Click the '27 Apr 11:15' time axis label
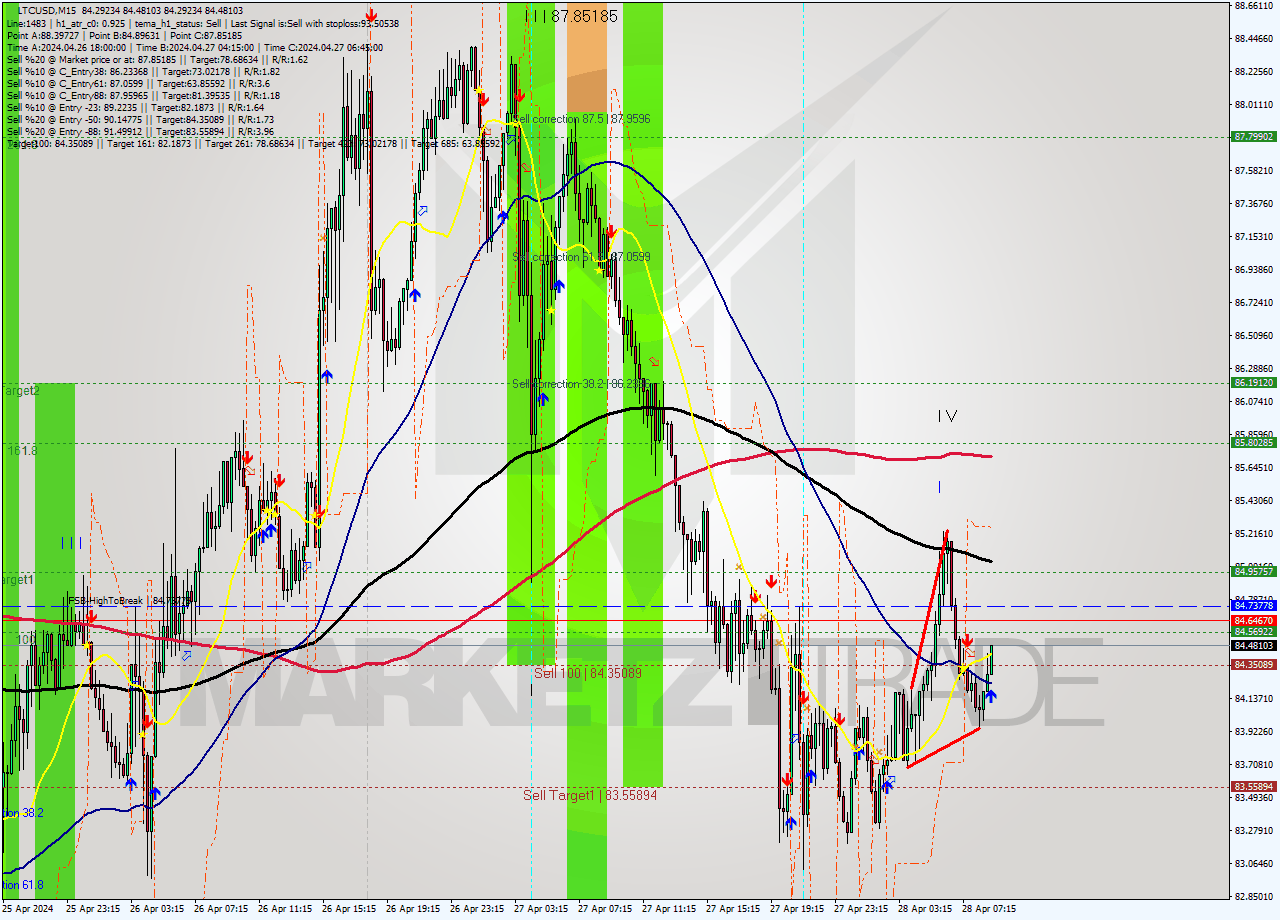This screenshot has height=920, width=1280. coord(669,909)
